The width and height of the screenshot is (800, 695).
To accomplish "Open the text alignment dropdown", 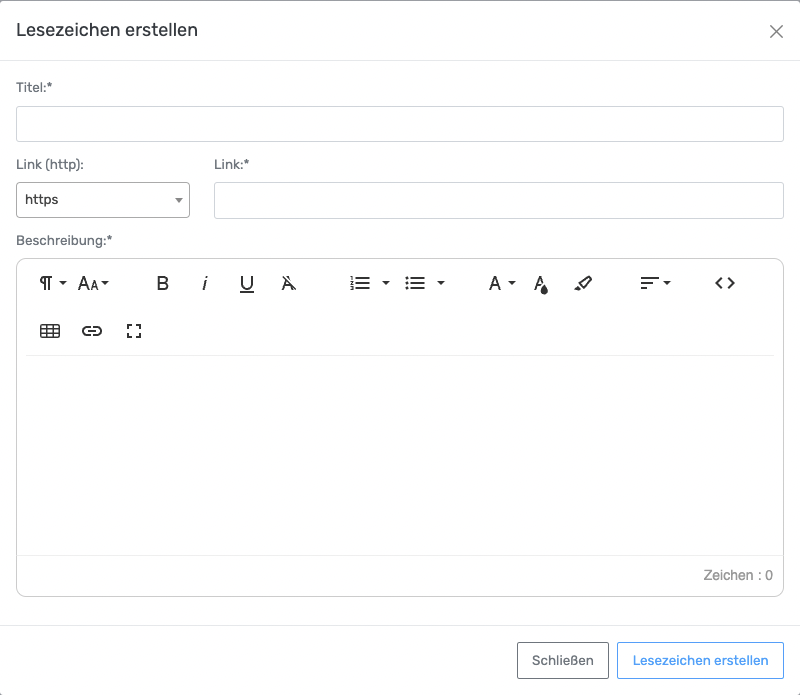I will 655,283.
